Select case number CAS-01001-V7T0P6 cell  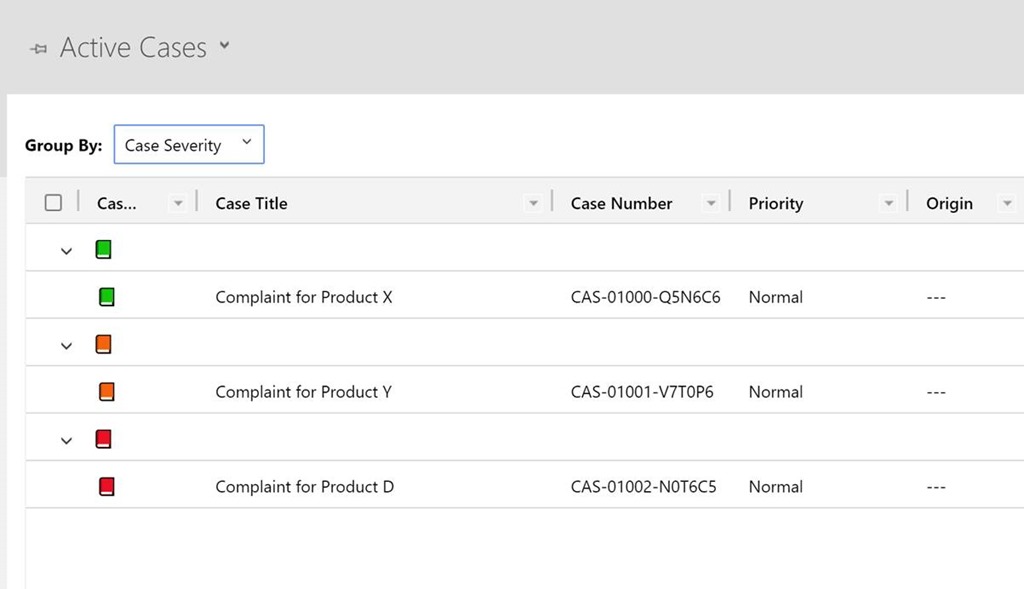[x=642, y=392]
